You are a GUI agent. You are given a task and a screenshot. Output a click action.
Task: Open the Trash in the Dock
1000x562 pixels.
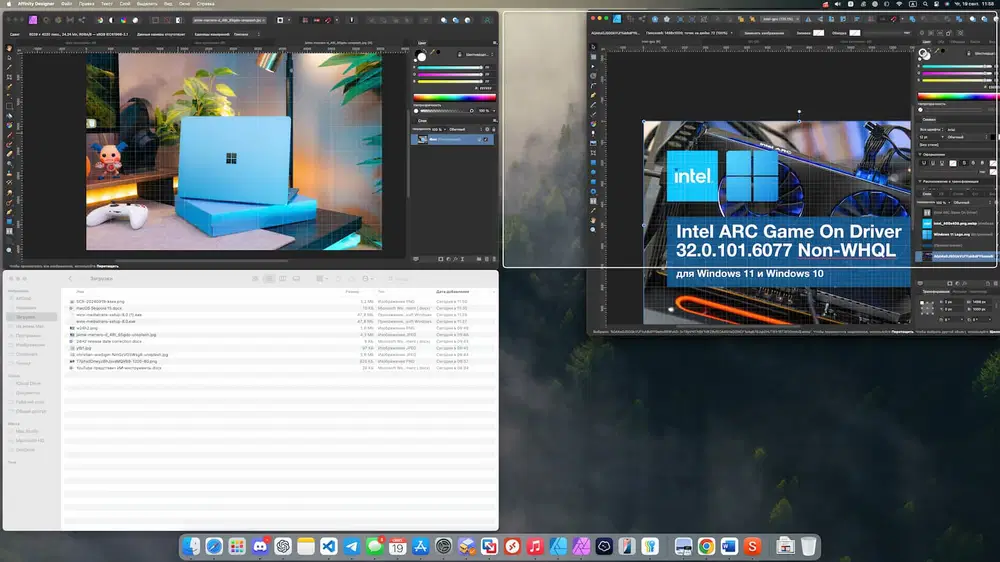[x=809, y=546]
